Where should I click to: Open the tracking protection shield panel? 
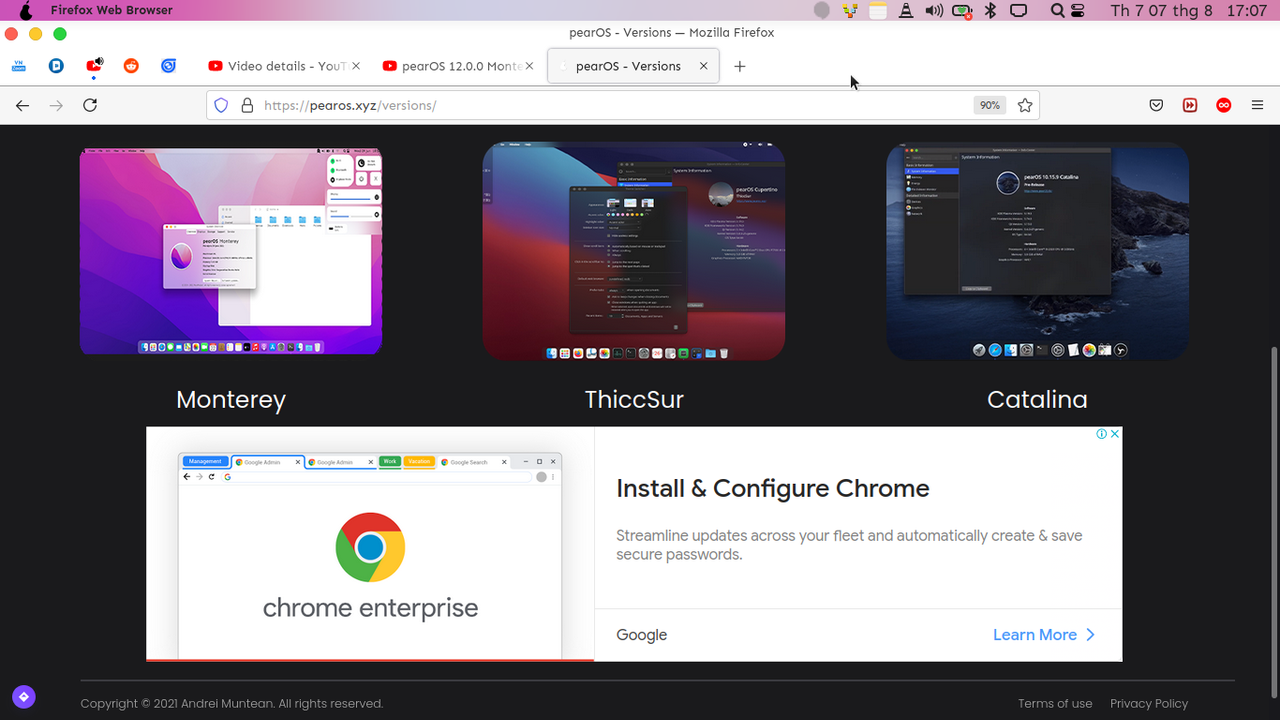222,105
